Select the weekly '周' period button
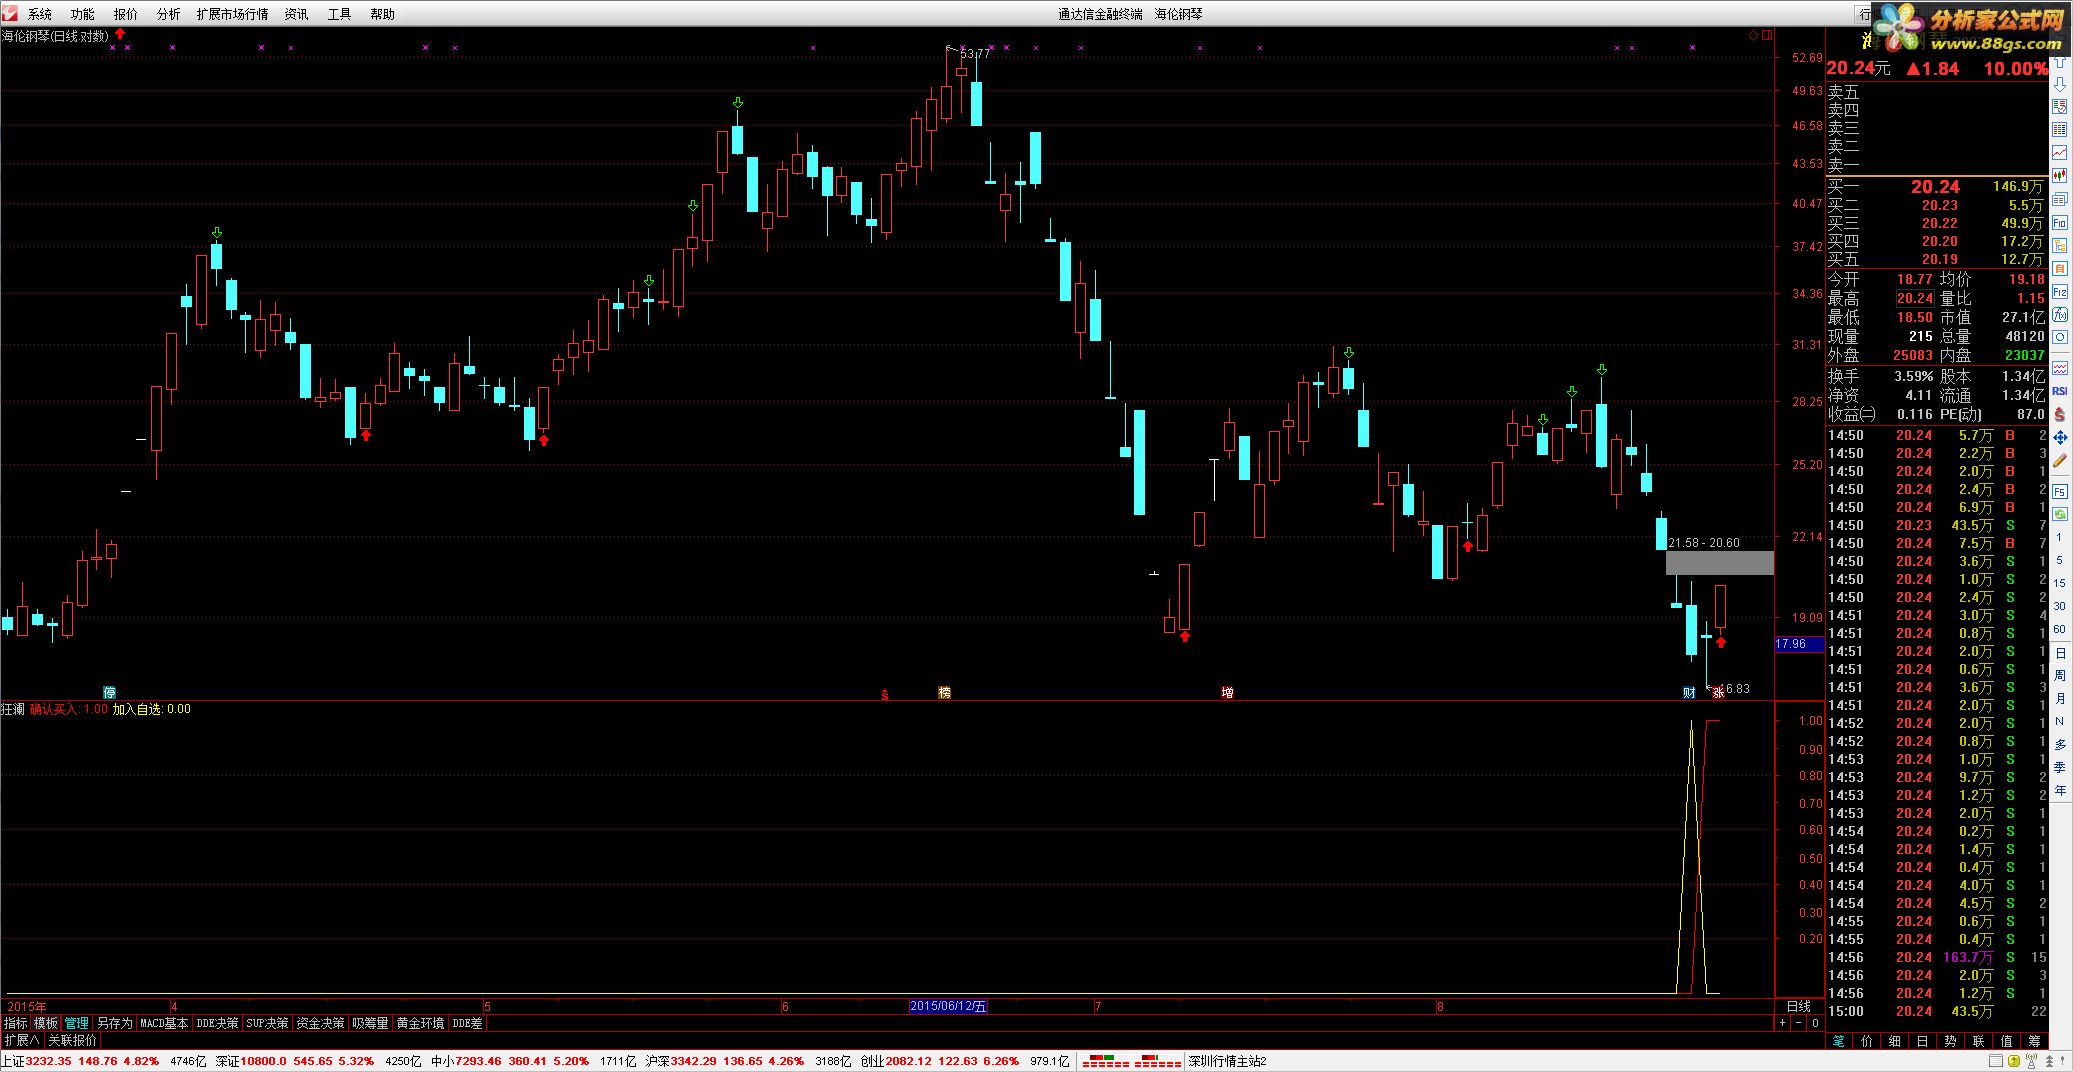Image resolution: width=2073 pixels, height=1072 pixels. point(2059,675)
